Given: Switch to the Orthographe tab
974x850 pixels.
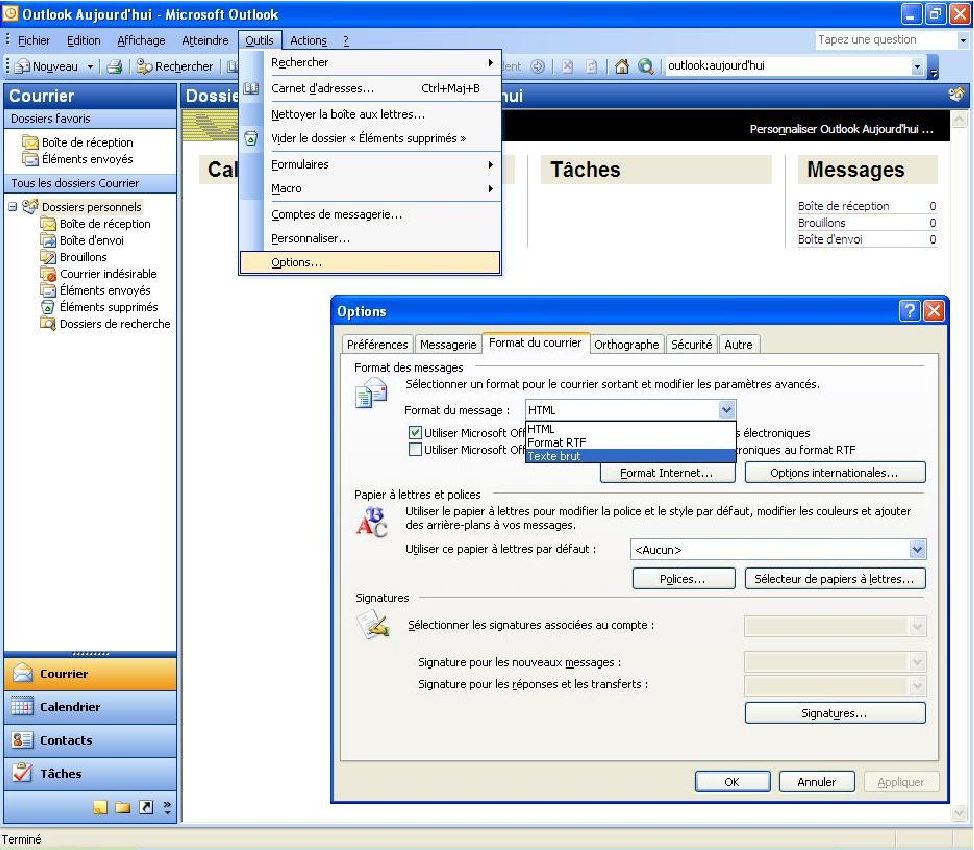Looking at the screenshot, I should pyautogui.click(x=626, y=344).
